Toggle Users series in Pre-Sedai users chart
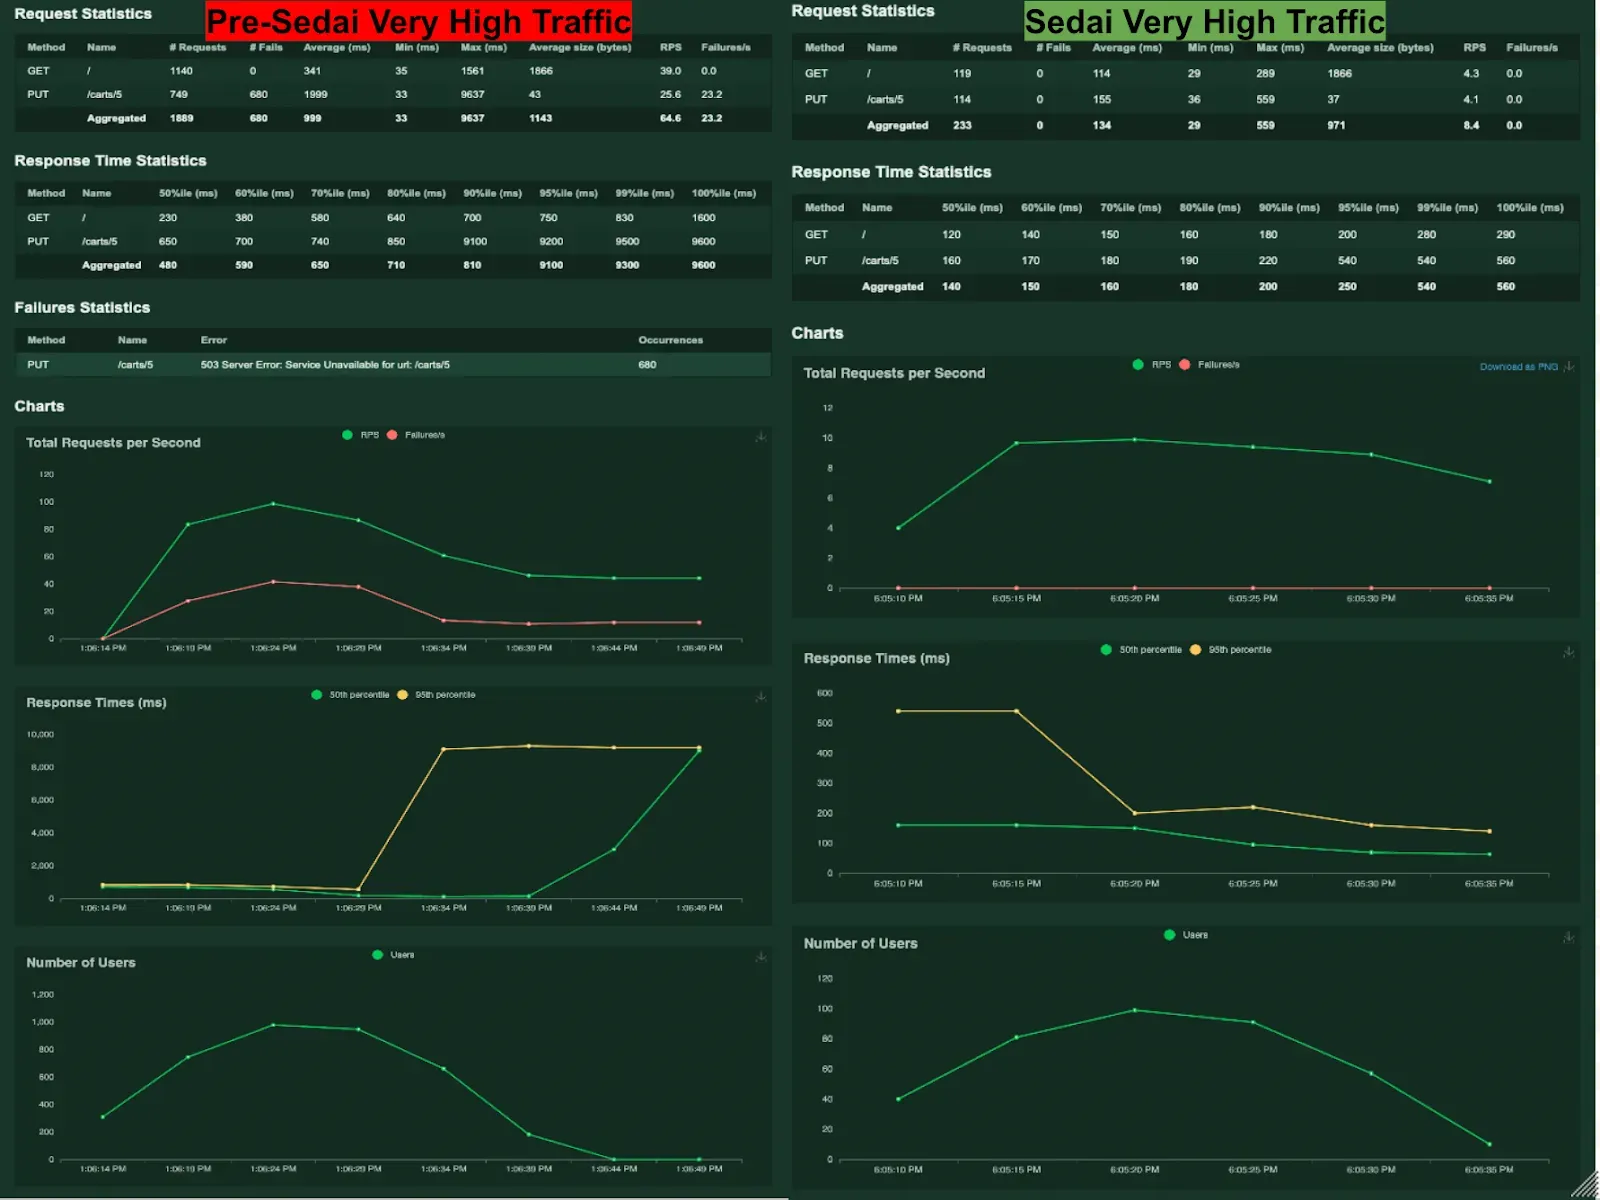The image size is (1600, 1200). [393, 955]
